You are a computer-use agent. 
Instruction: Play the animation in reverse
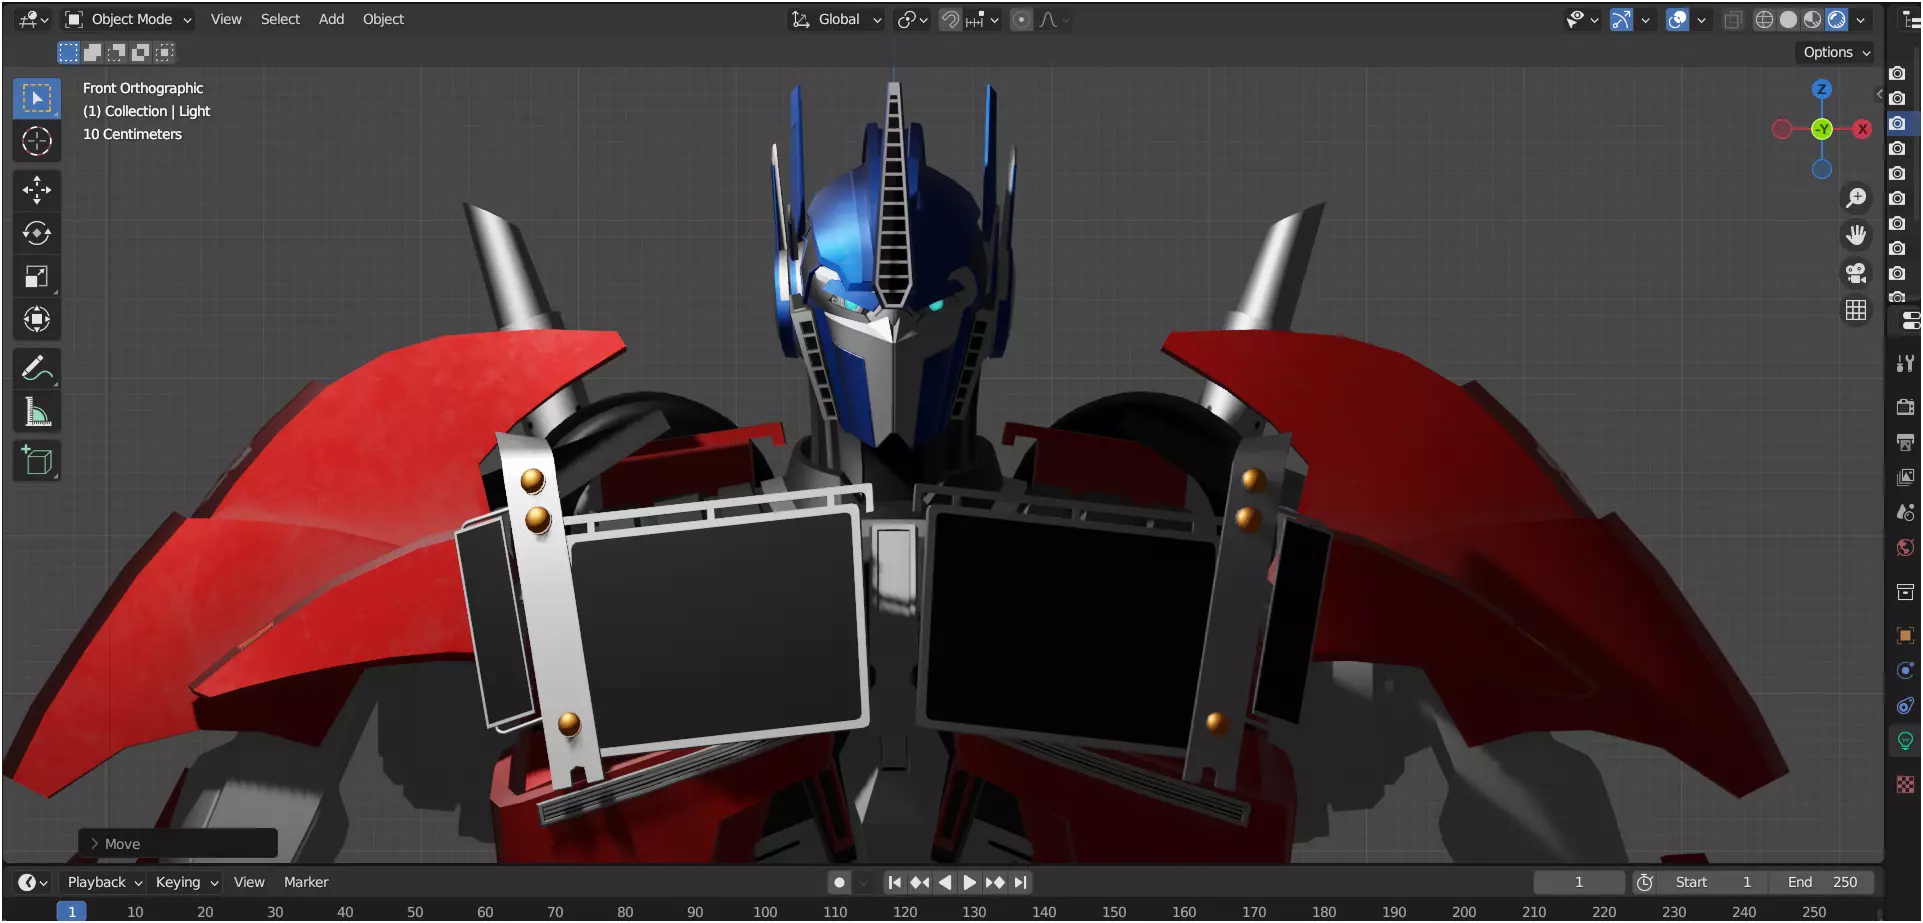tap(944, 882)
